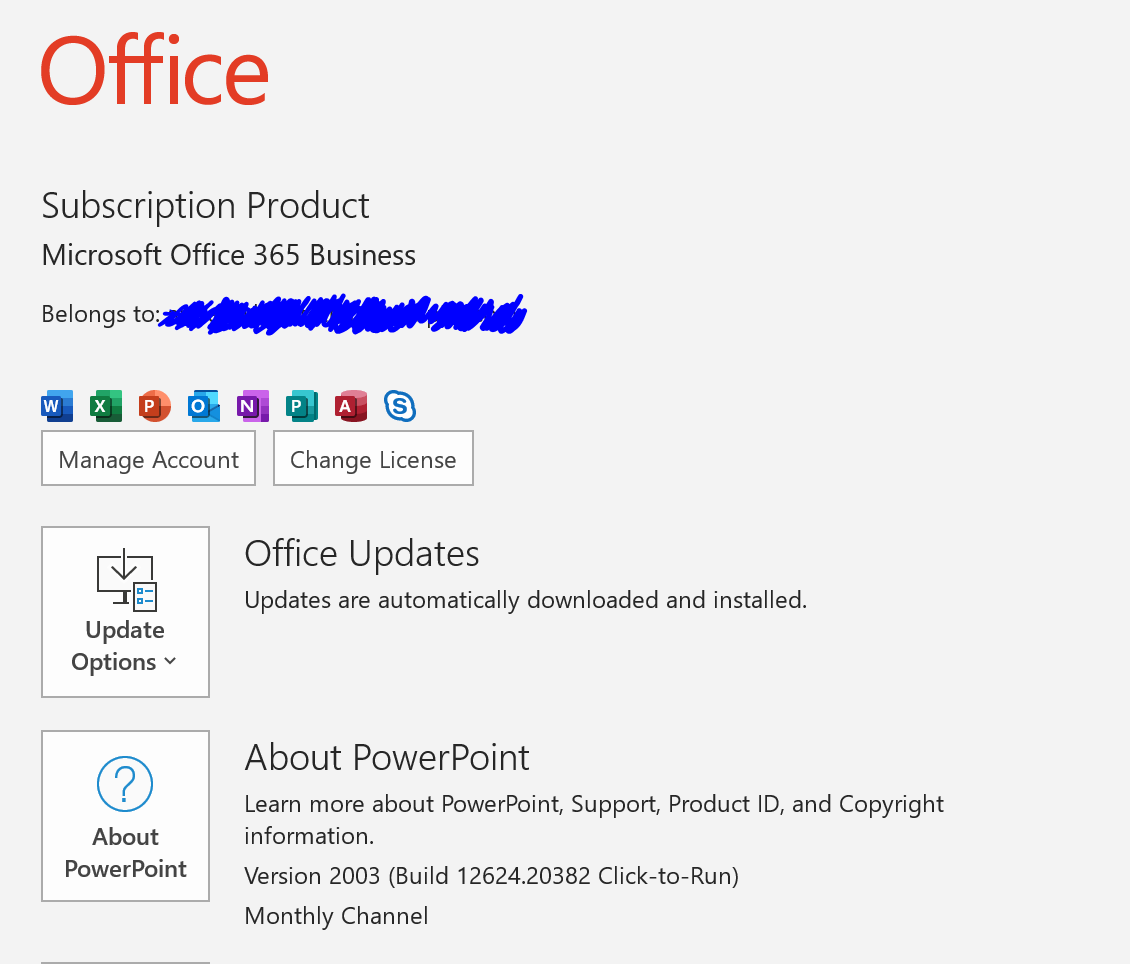Screen dimensions: 1130x964
Task: Click the PowerPoint app icon
Action: [155, 406]
